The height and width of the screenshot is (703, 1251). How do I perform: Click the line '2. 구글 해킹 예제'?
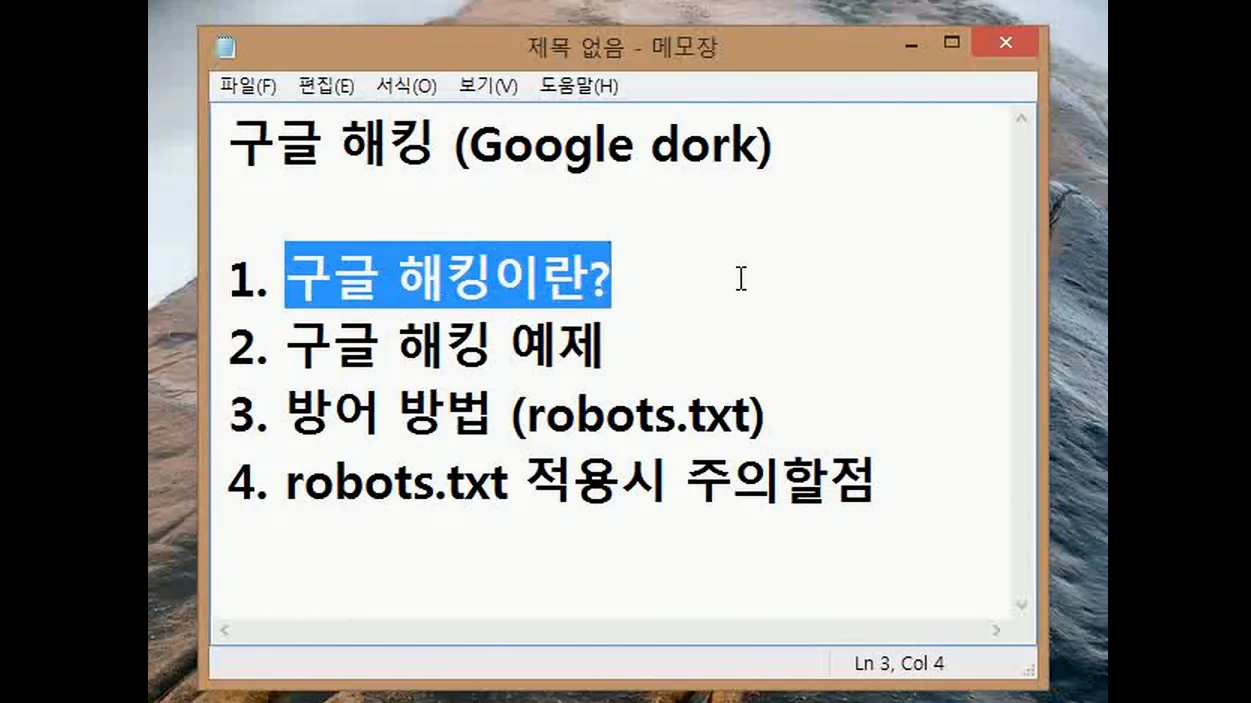tap(415, 346)
